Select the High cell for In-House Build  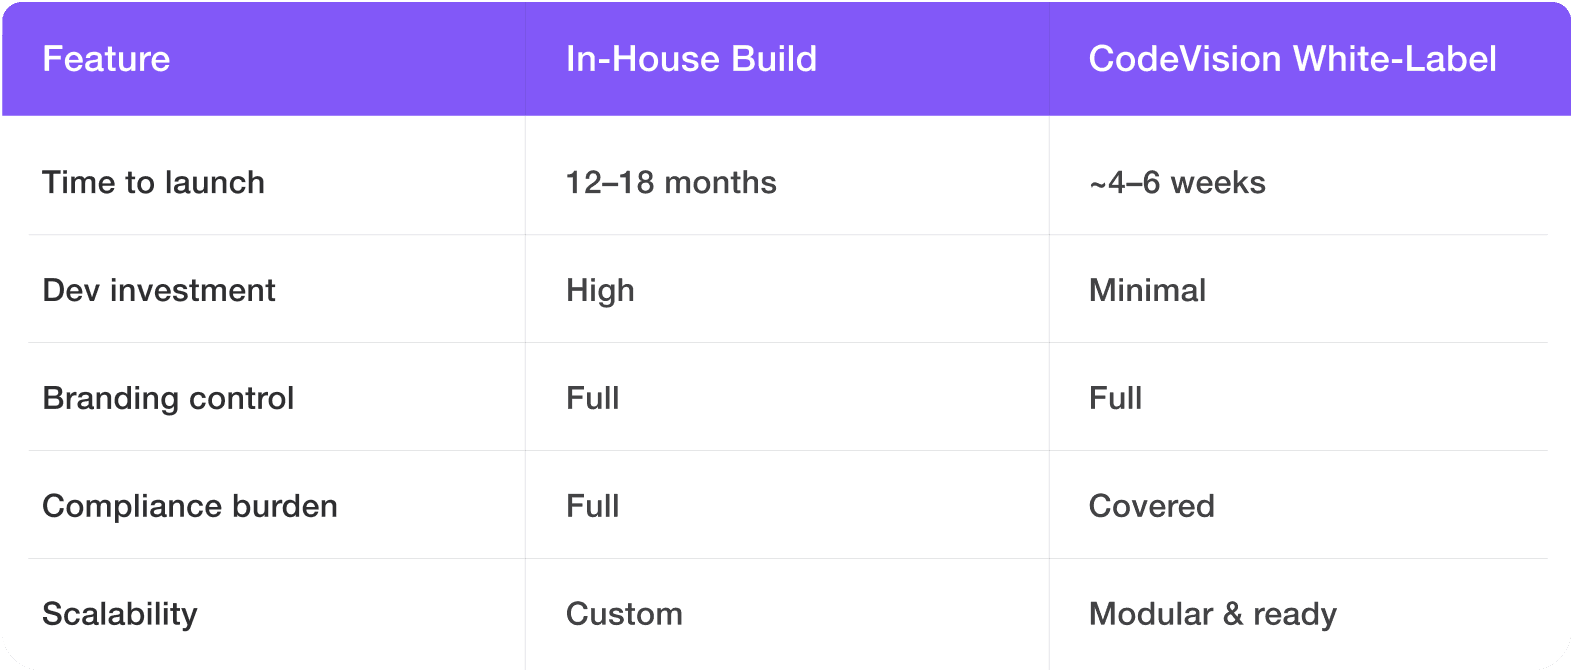(600, 291)
